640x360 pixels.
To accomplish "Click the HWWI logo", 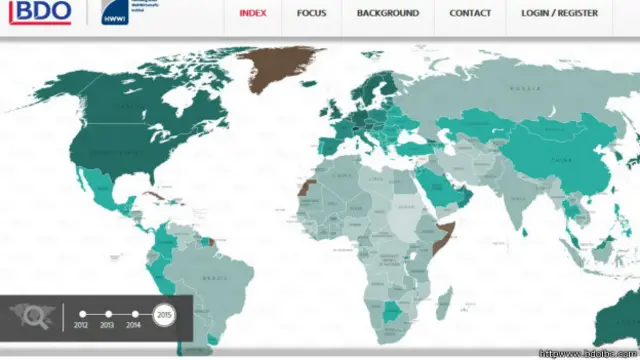I will 115,12.
